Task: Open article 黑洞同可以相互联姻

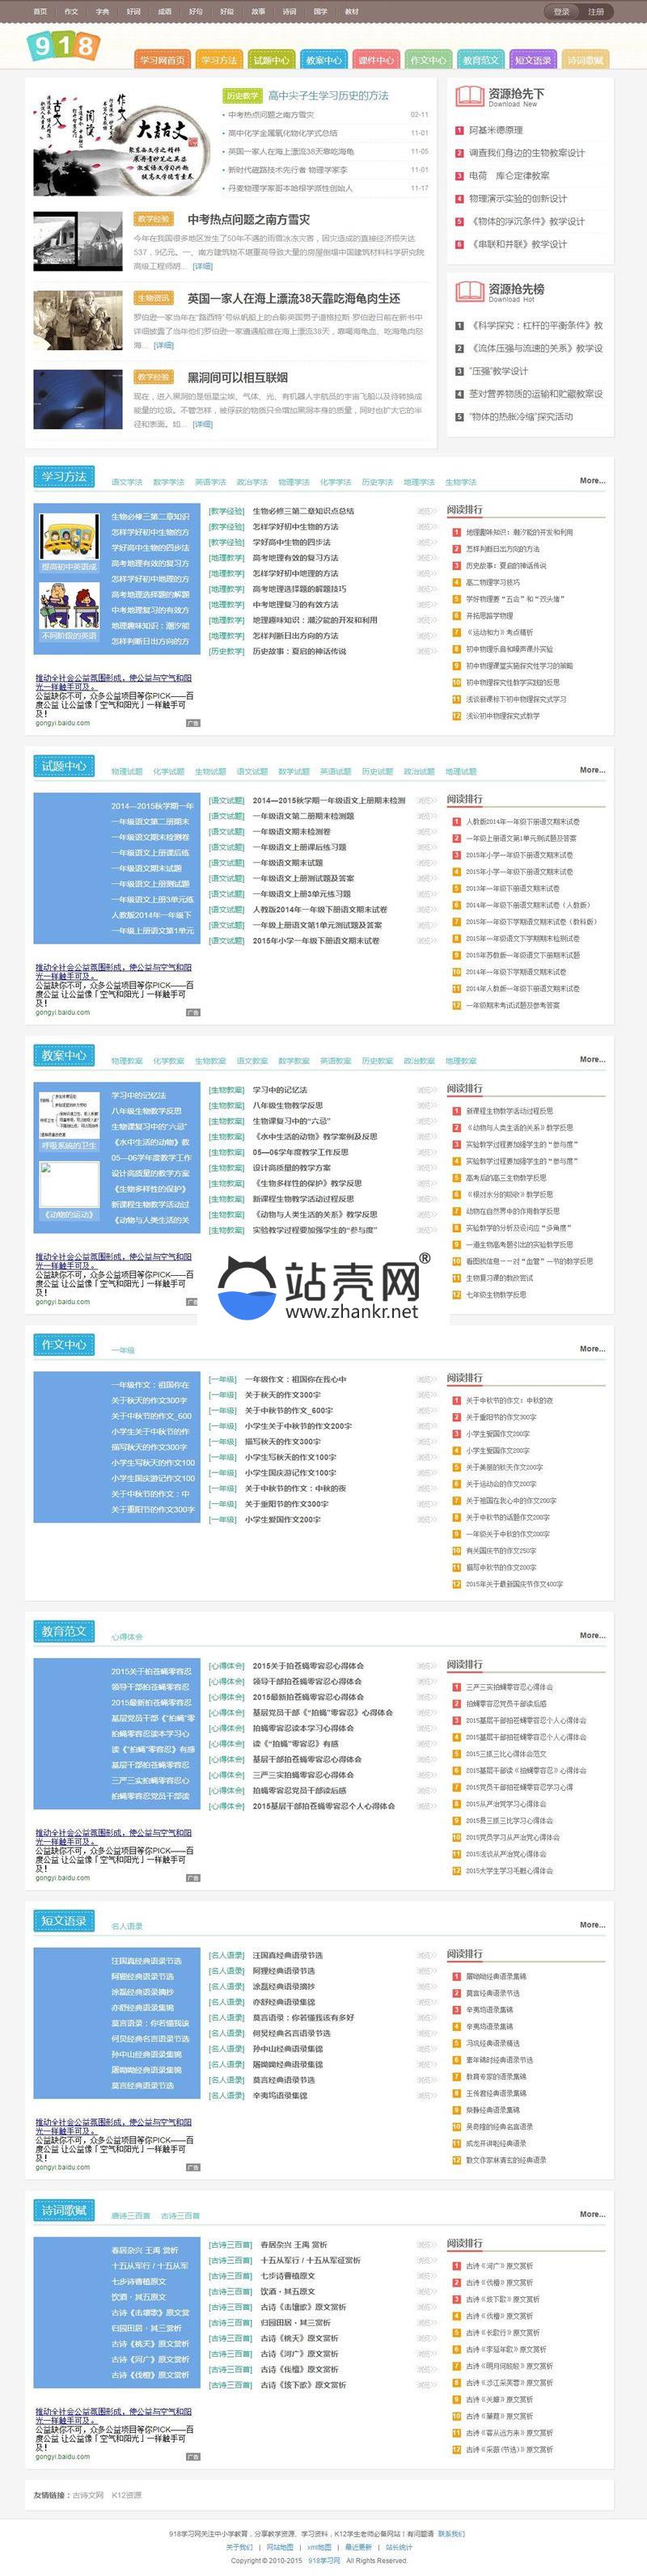Action: tap(238, 377)
